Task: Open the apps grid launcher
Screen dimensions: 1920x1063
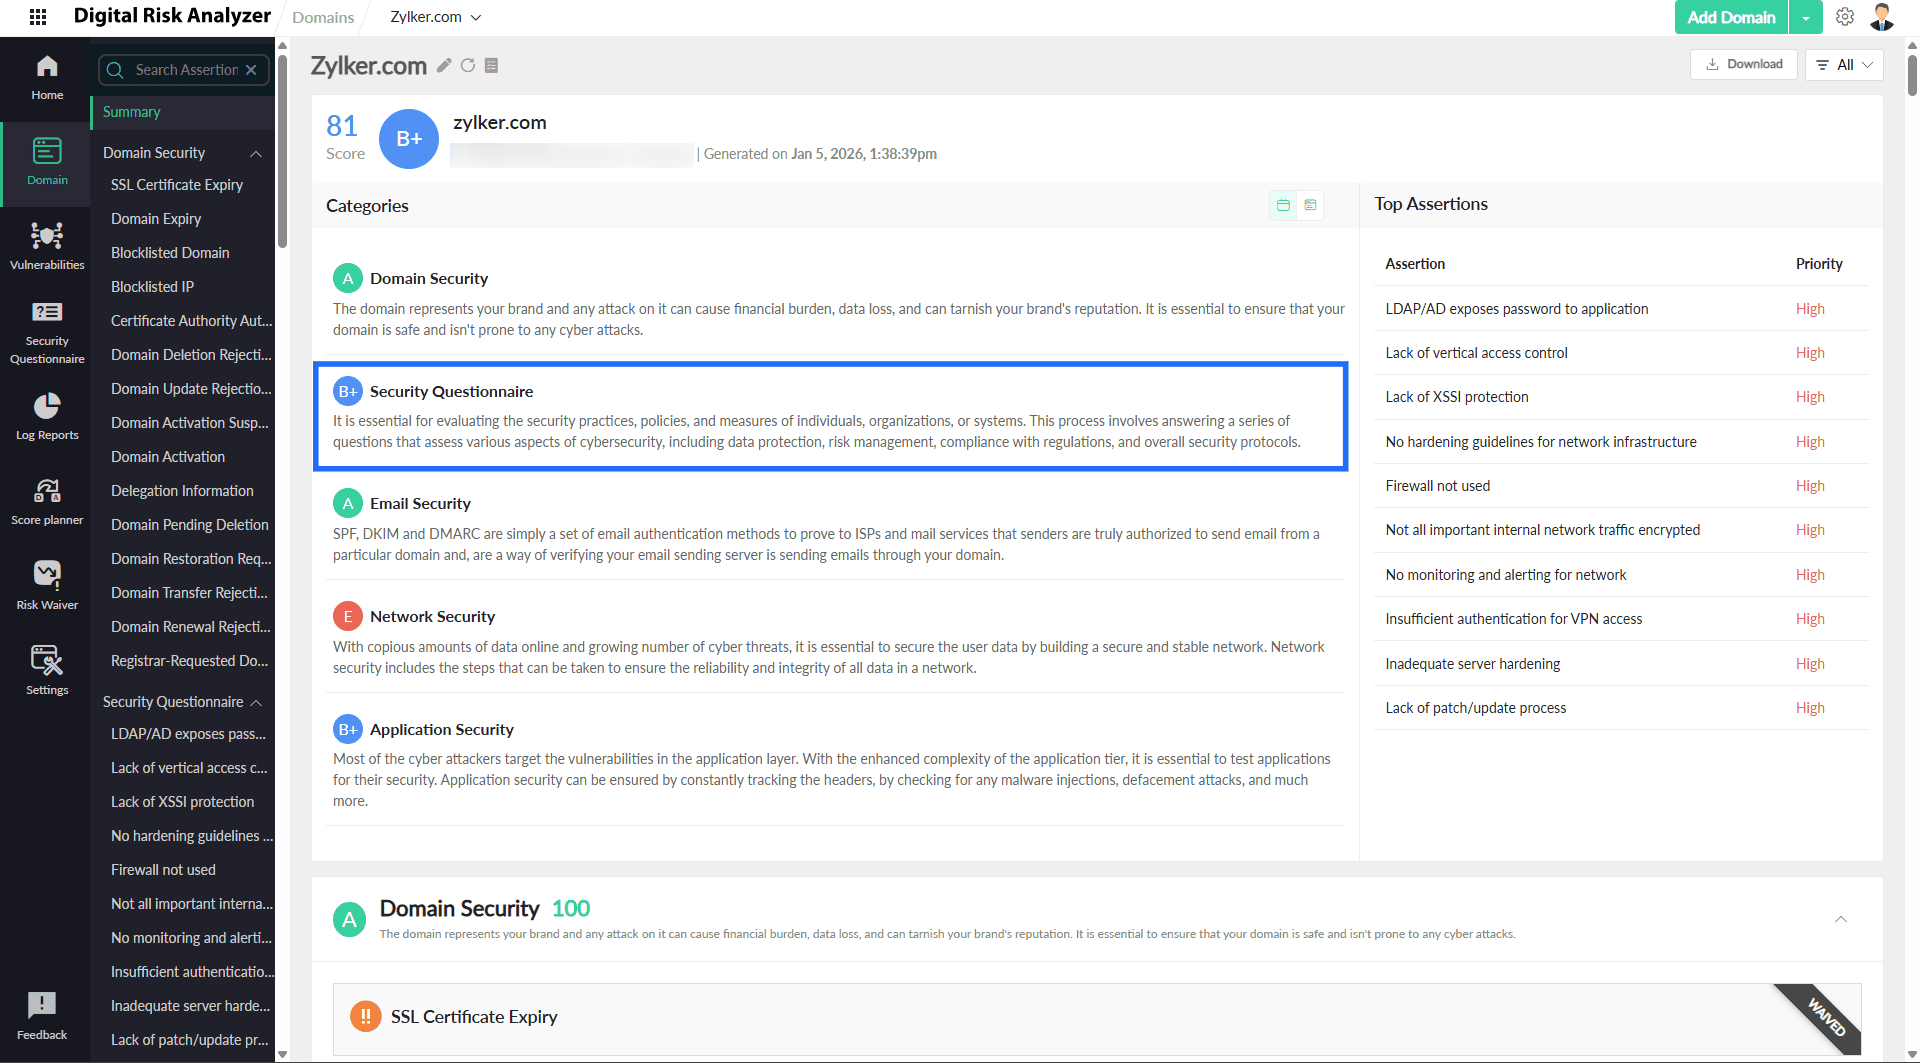Action: (38, 17)
